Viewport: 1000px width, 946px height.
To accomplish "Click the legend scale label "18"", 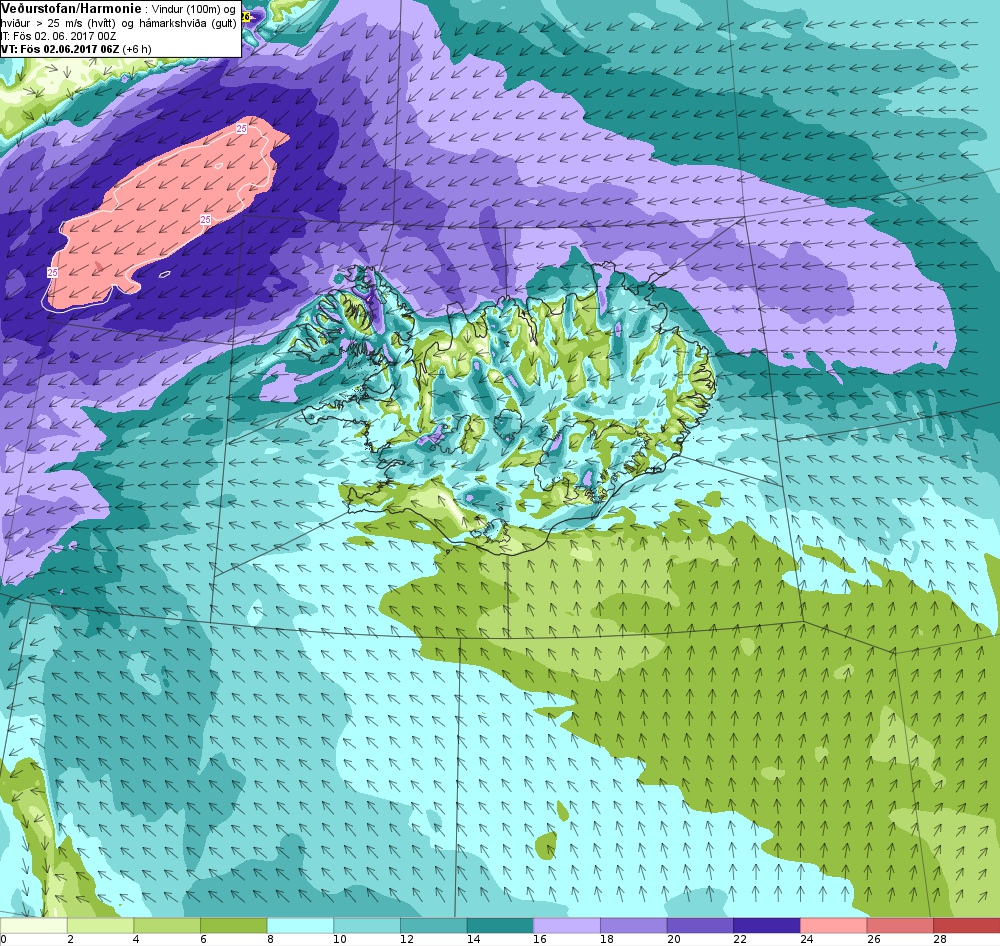I will 607,939.
